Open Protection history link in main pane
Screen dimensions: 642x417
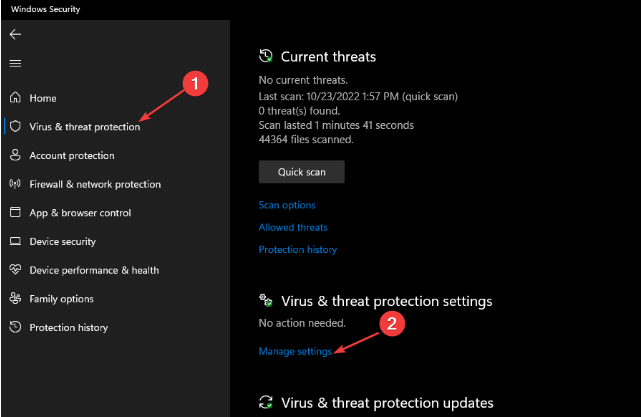click(x=298, y=250)
